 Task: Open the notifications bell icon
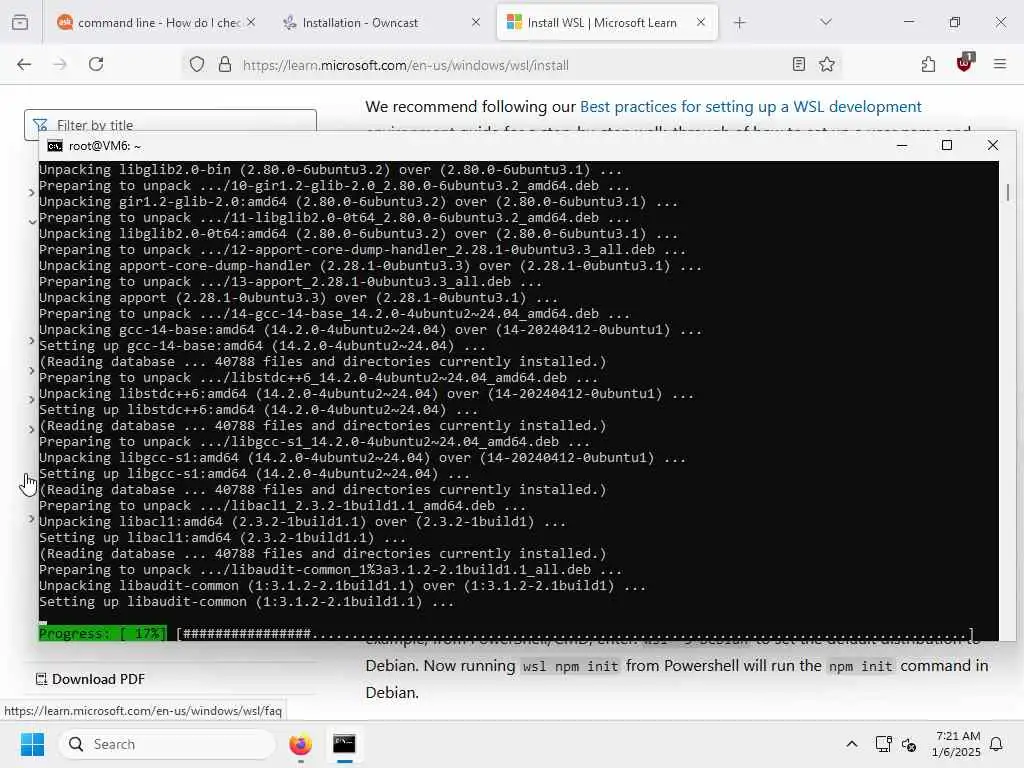(x=997, y=744)
